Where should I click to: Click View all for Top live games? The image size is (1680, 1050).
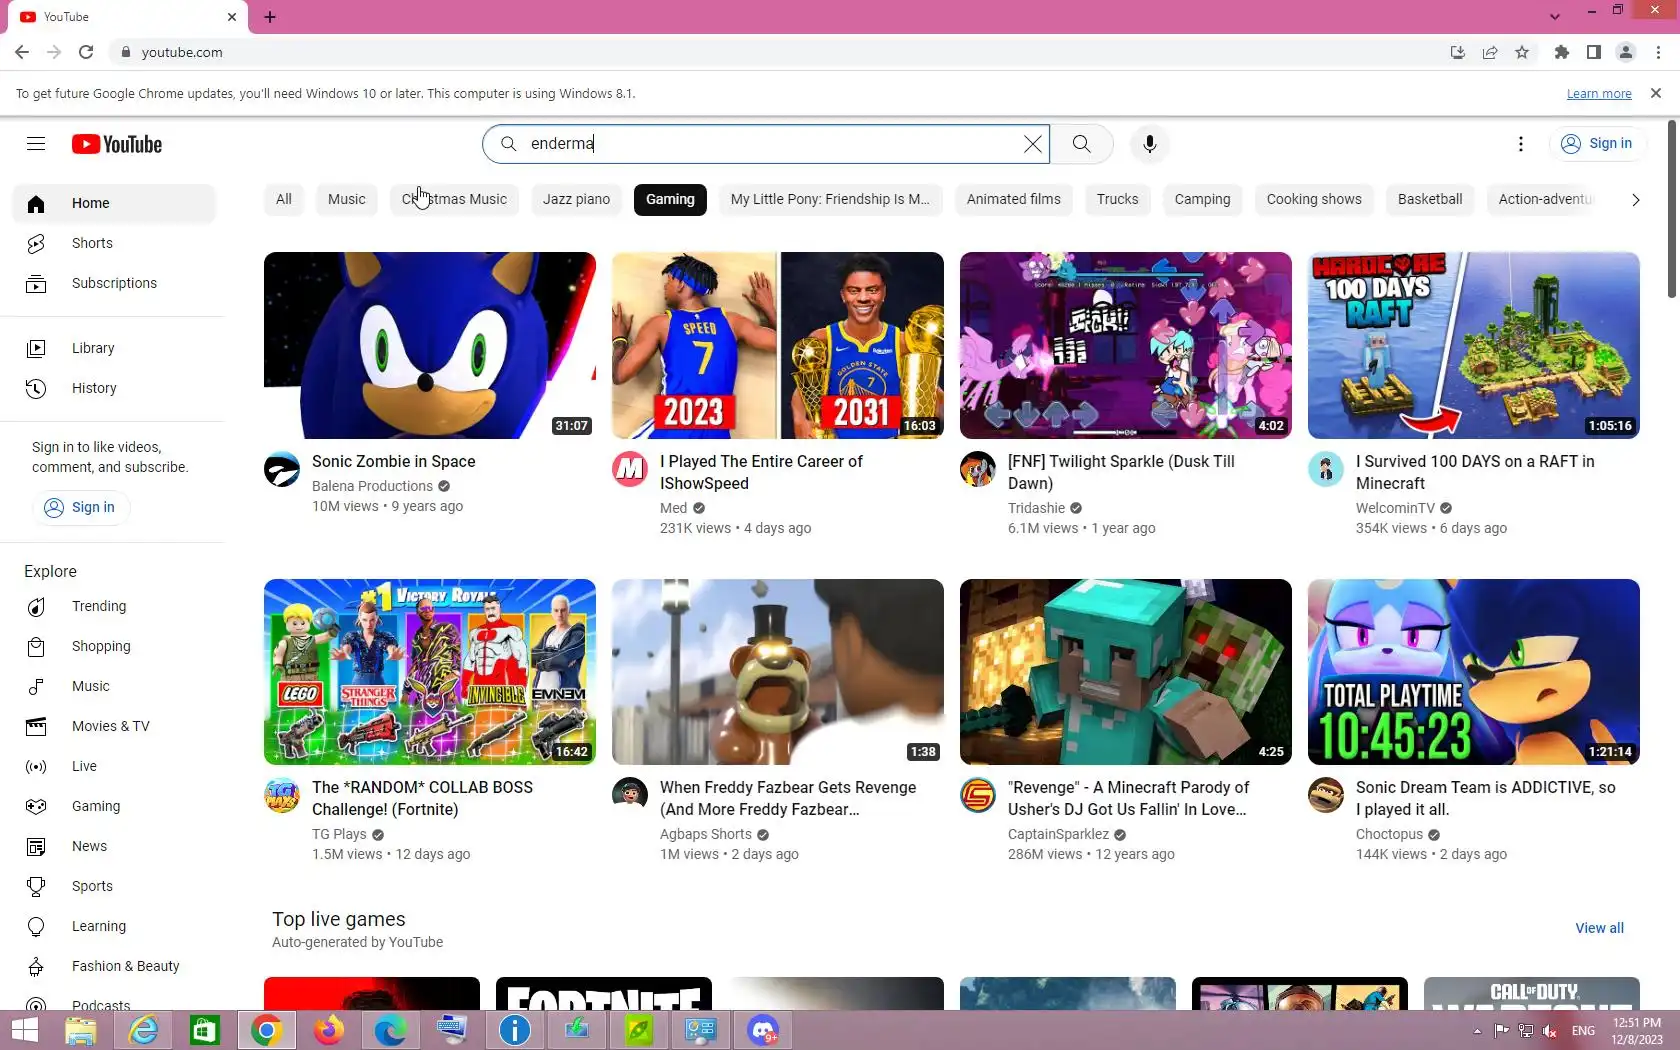[x=1599, y=928]
